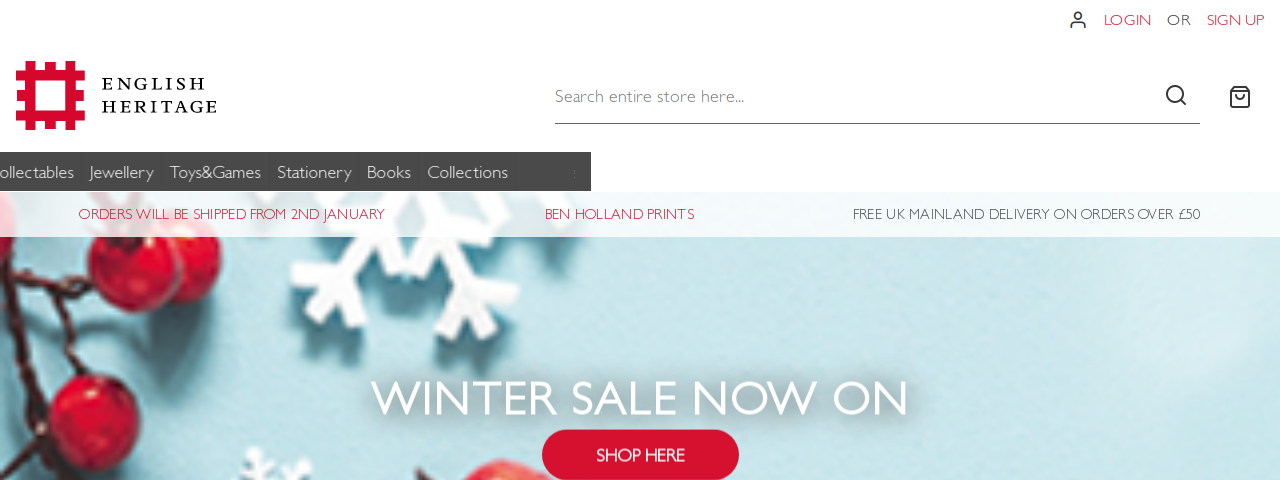Viewport: 1280px width, 480px height.
Task: Click the English Heritage logo
Action: tap(116, 95)
